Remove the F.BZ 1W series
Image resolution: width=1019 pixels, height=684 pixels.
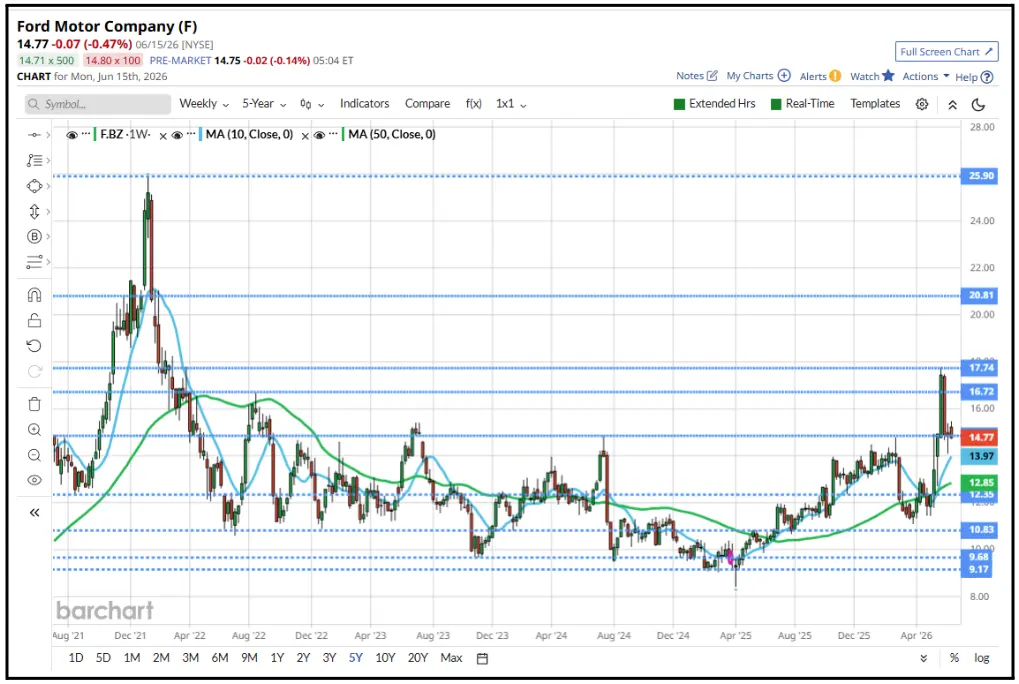coord(163,136)
